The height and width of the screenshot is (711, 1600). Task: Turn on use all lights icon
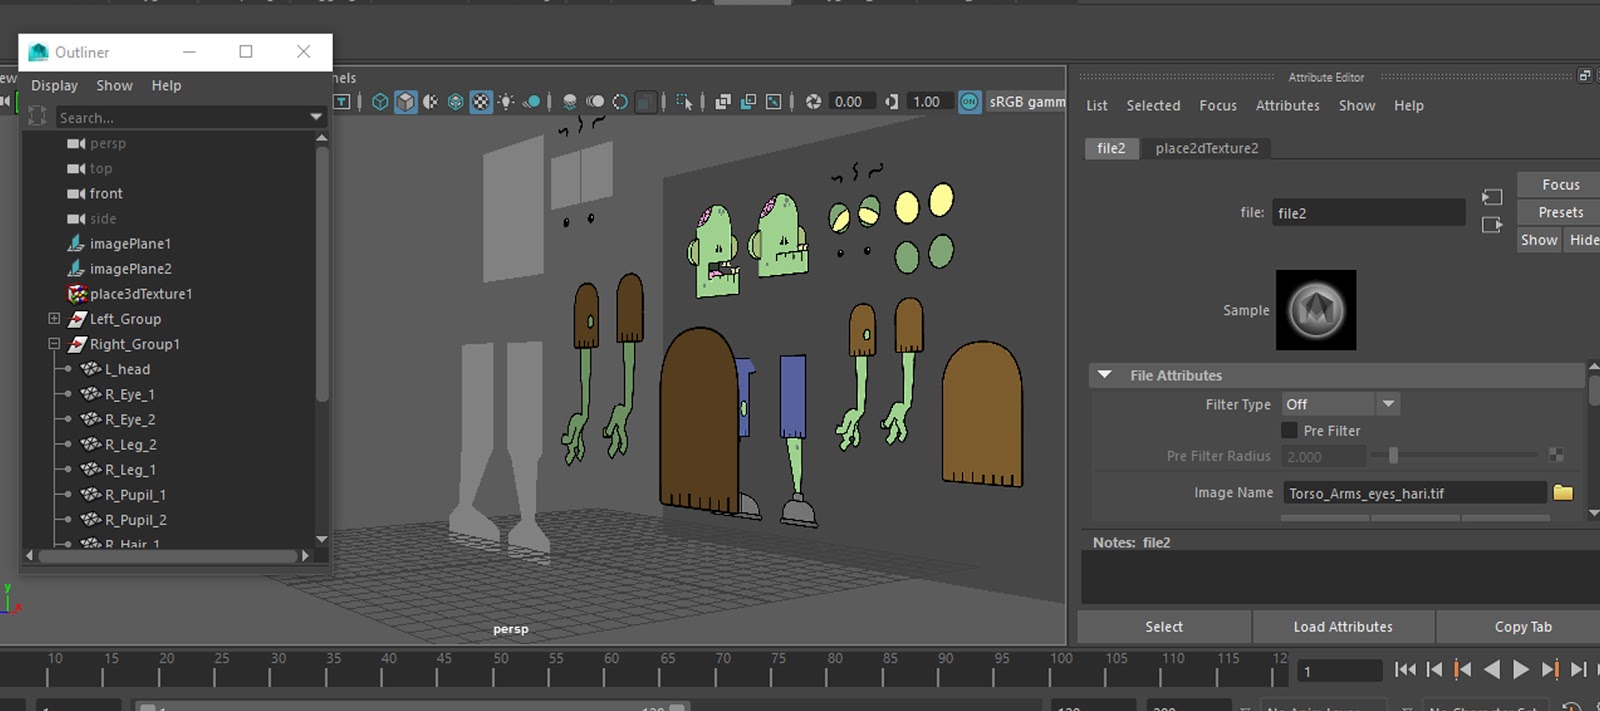pyautogui.click(x=506, y=102)
